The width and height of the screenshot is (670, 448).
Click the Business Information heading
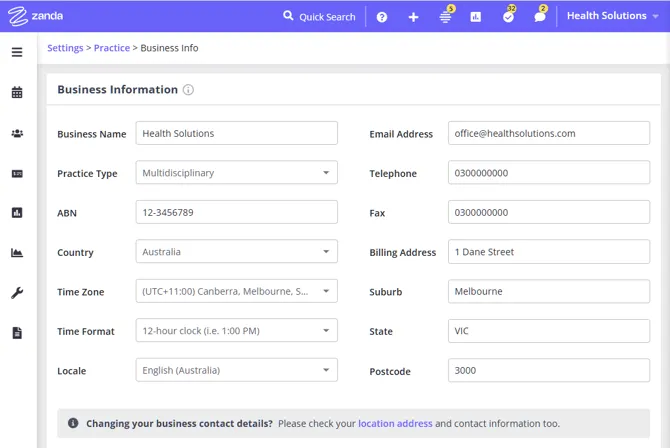(x=118, y=89)
